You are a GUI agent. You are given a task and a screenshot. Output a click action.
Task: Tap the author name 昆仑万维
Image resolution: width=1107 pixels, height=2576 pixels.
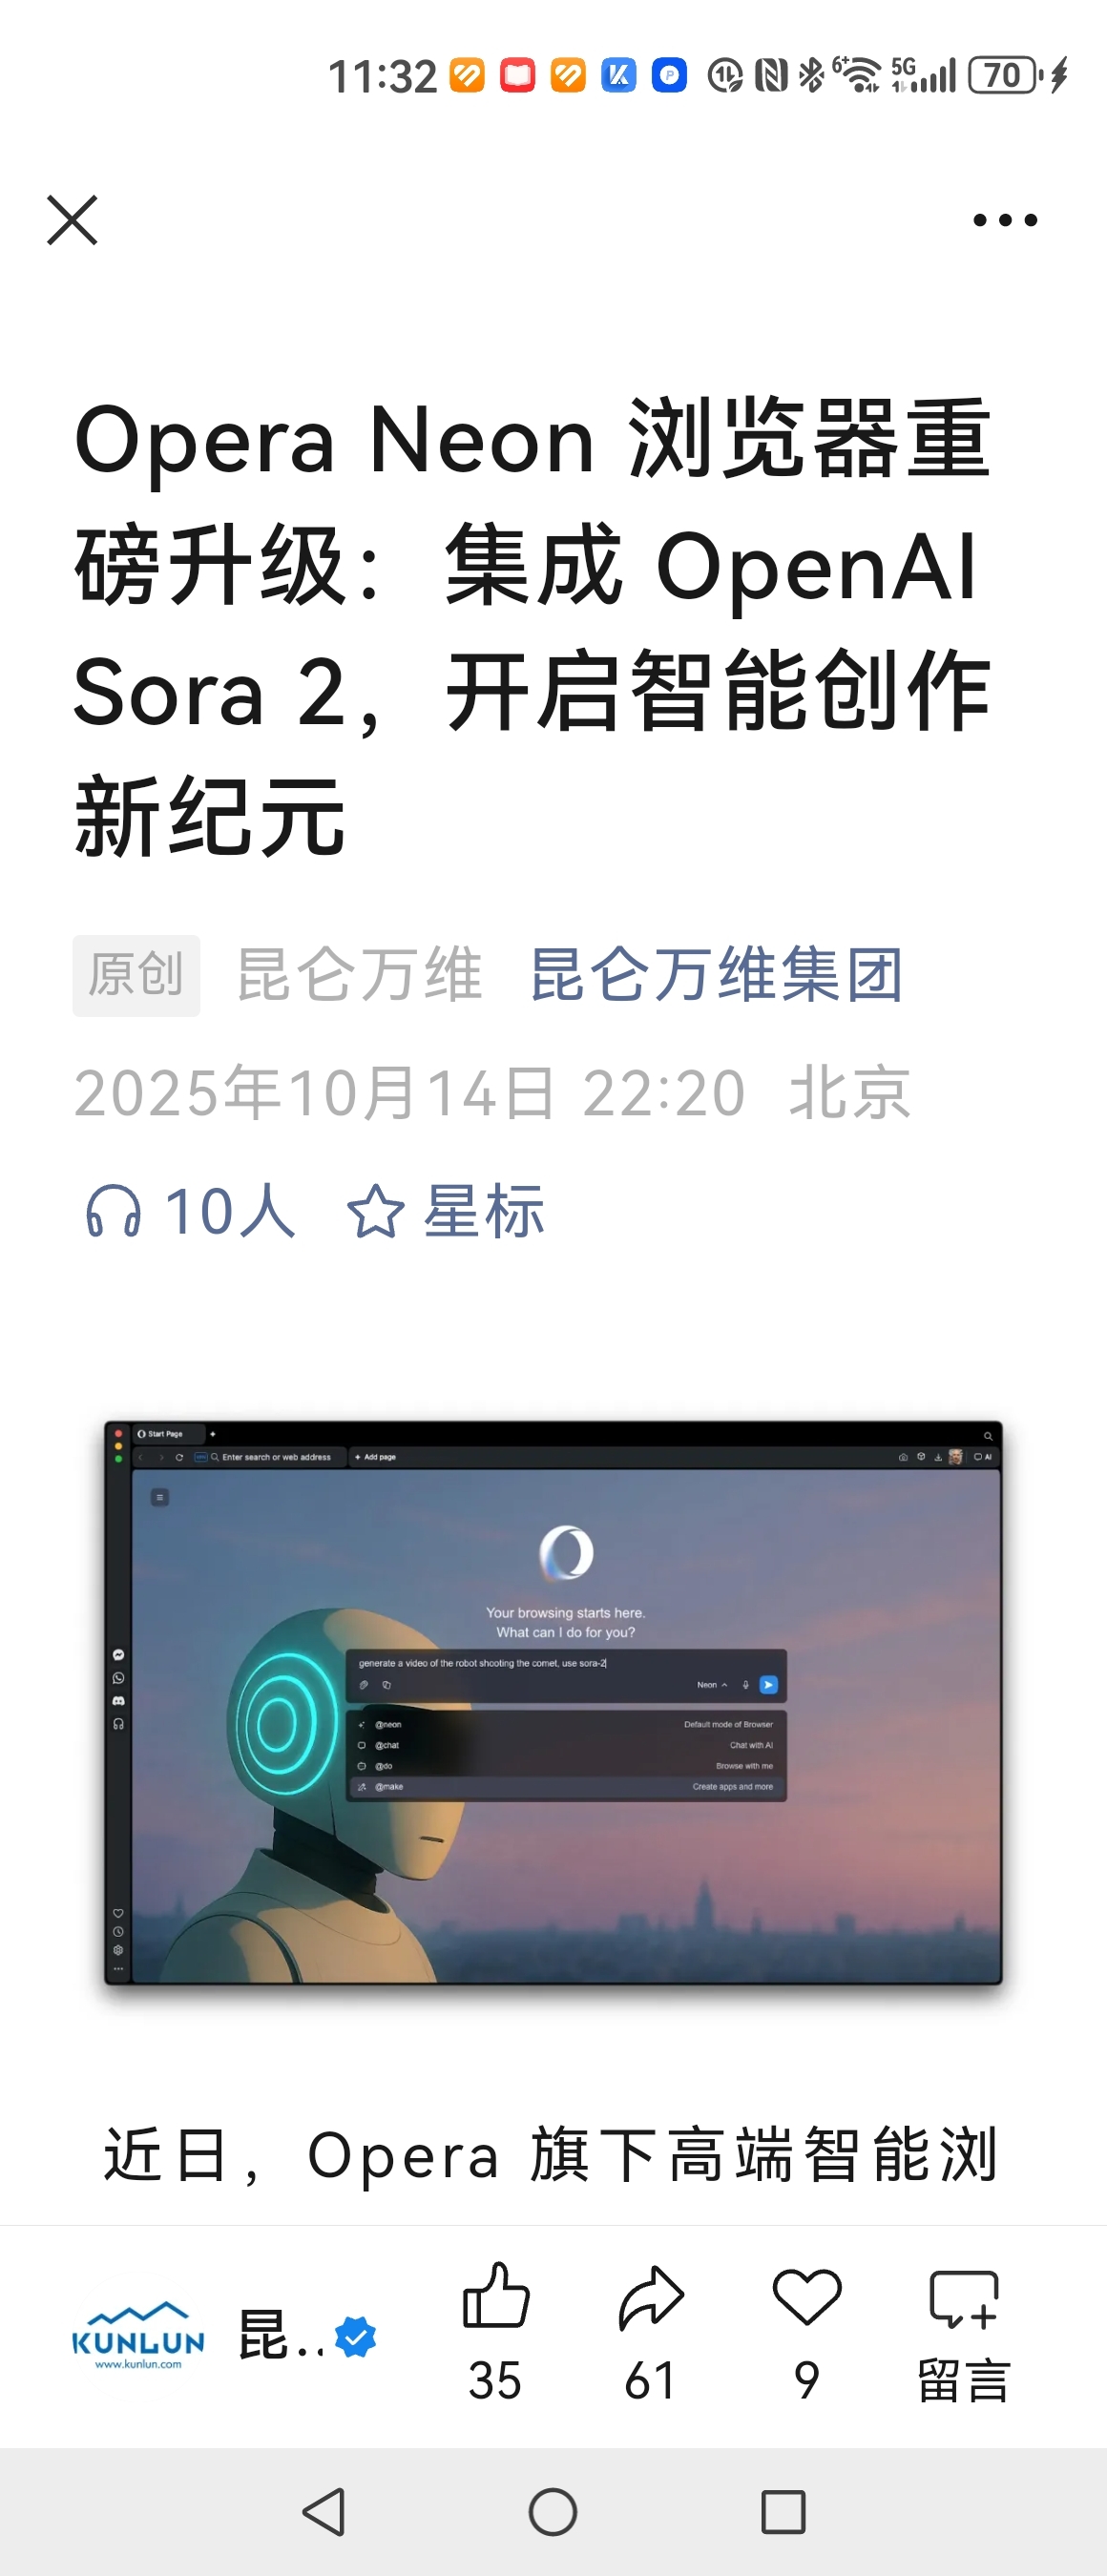pyautogui.click(x=359, y=974)
